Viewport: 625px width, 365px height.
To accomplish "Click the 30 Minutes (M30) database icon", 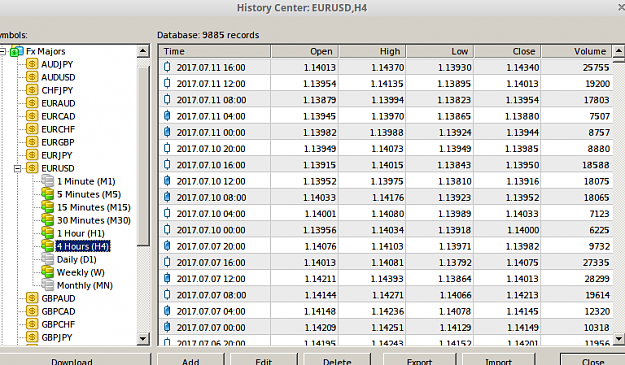I will [47, 220].
